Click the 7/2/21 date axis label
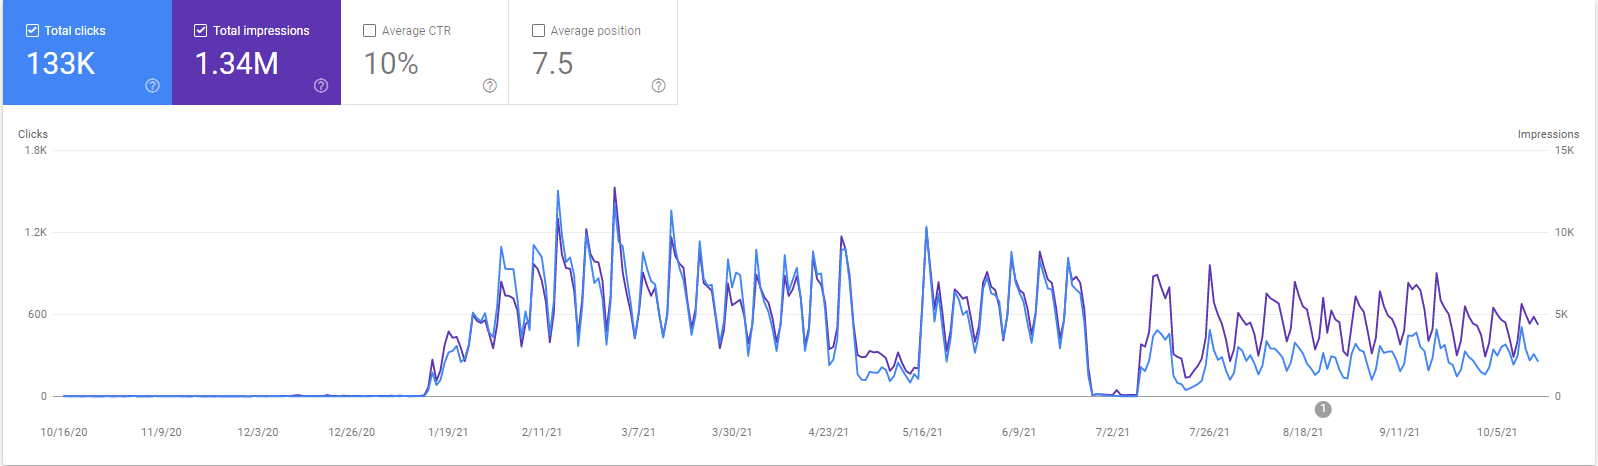 click(1112, 432)
